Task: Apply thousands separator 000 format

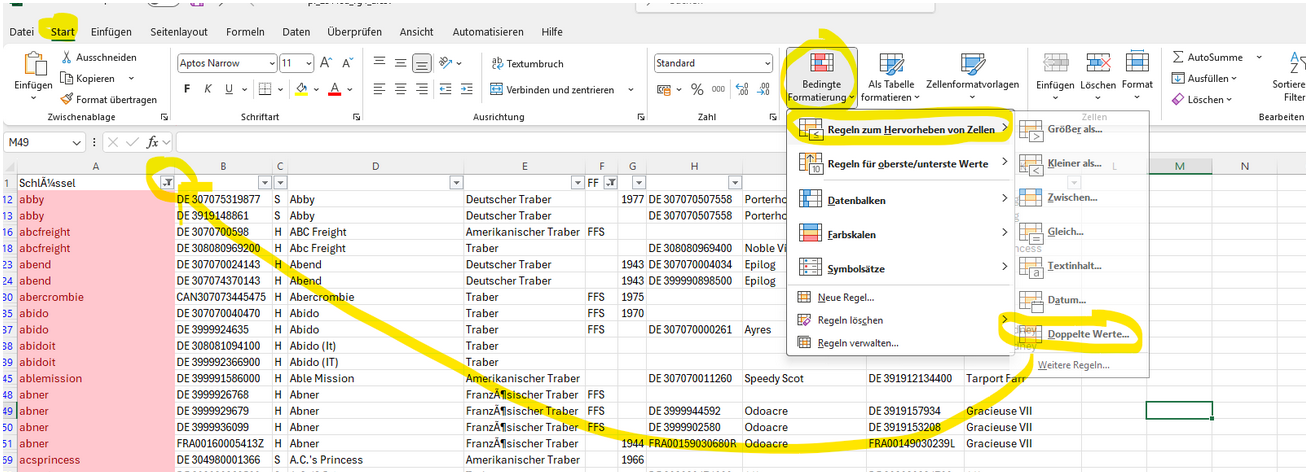Action: tap(719, 89)
